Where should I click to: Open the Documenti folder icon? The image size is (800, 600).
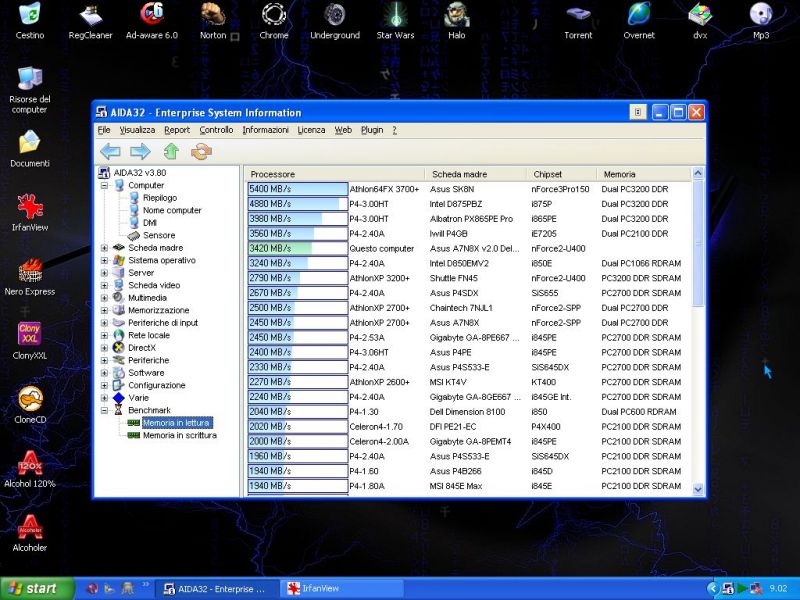tap(30, 148)
